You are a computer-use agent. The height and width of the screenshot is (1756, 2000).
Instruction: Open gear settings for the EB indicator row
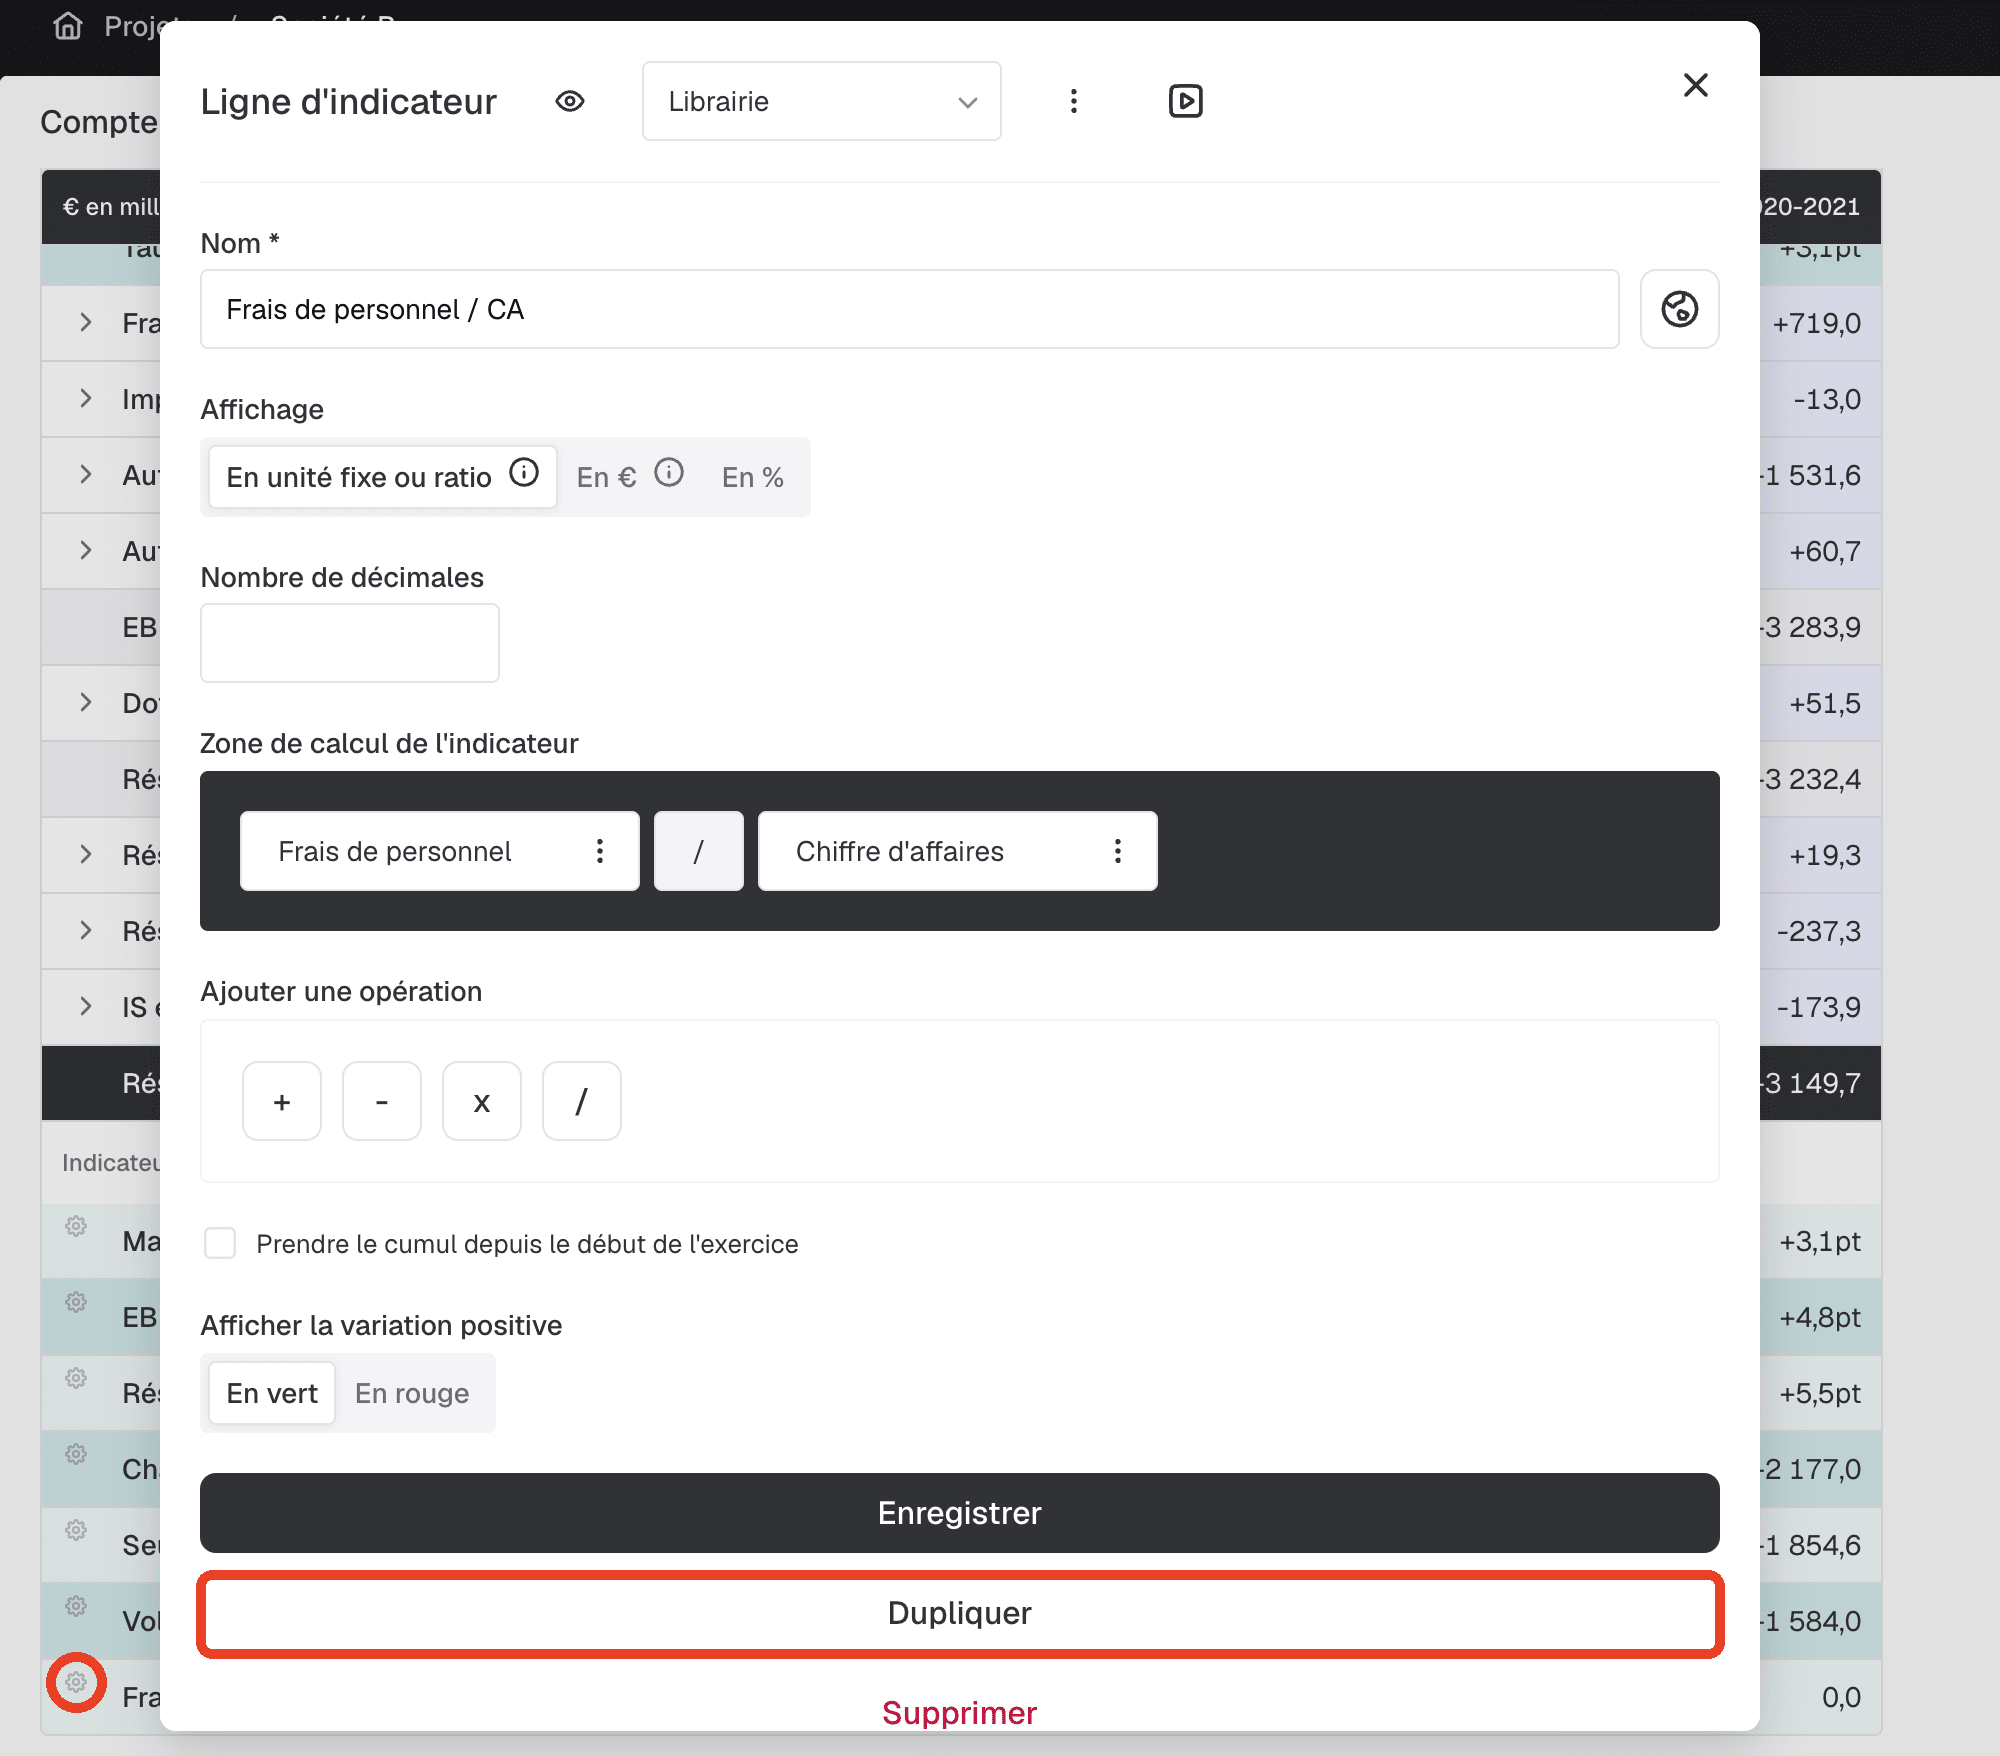(x=76, y=1302)
